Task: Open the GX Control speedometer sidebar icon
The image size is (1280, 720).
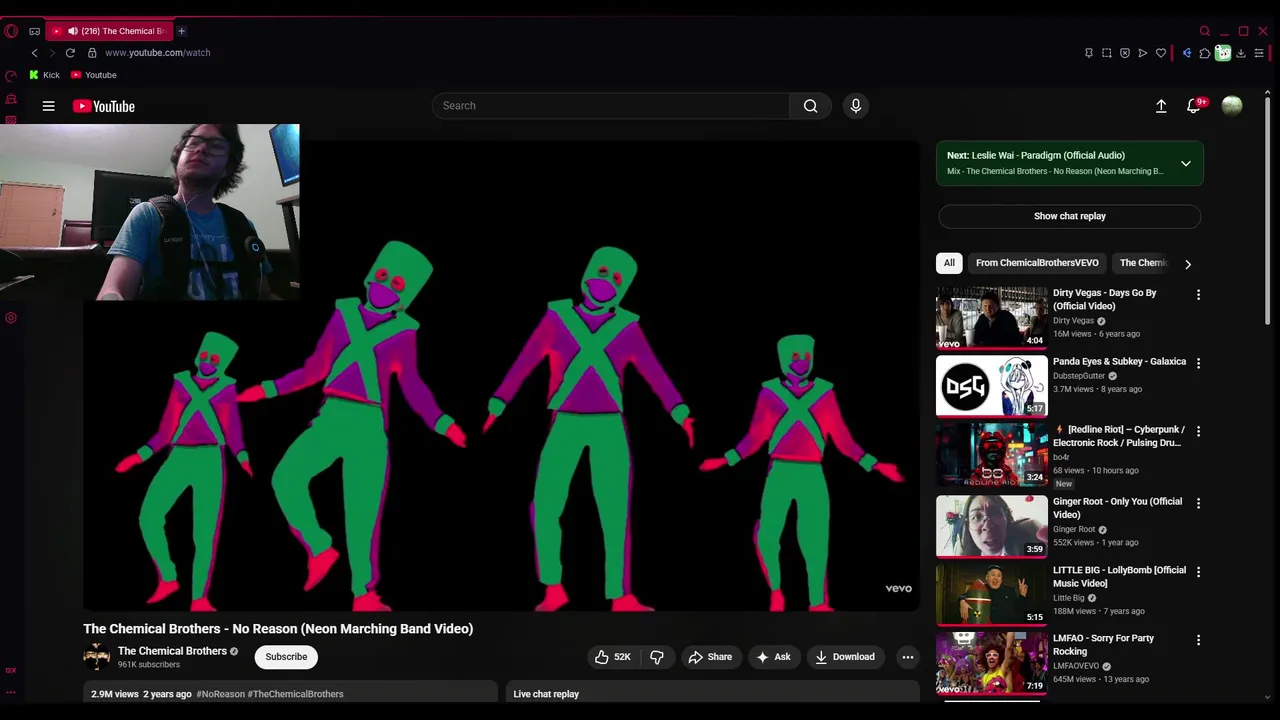Action: [x=11, y=76]
